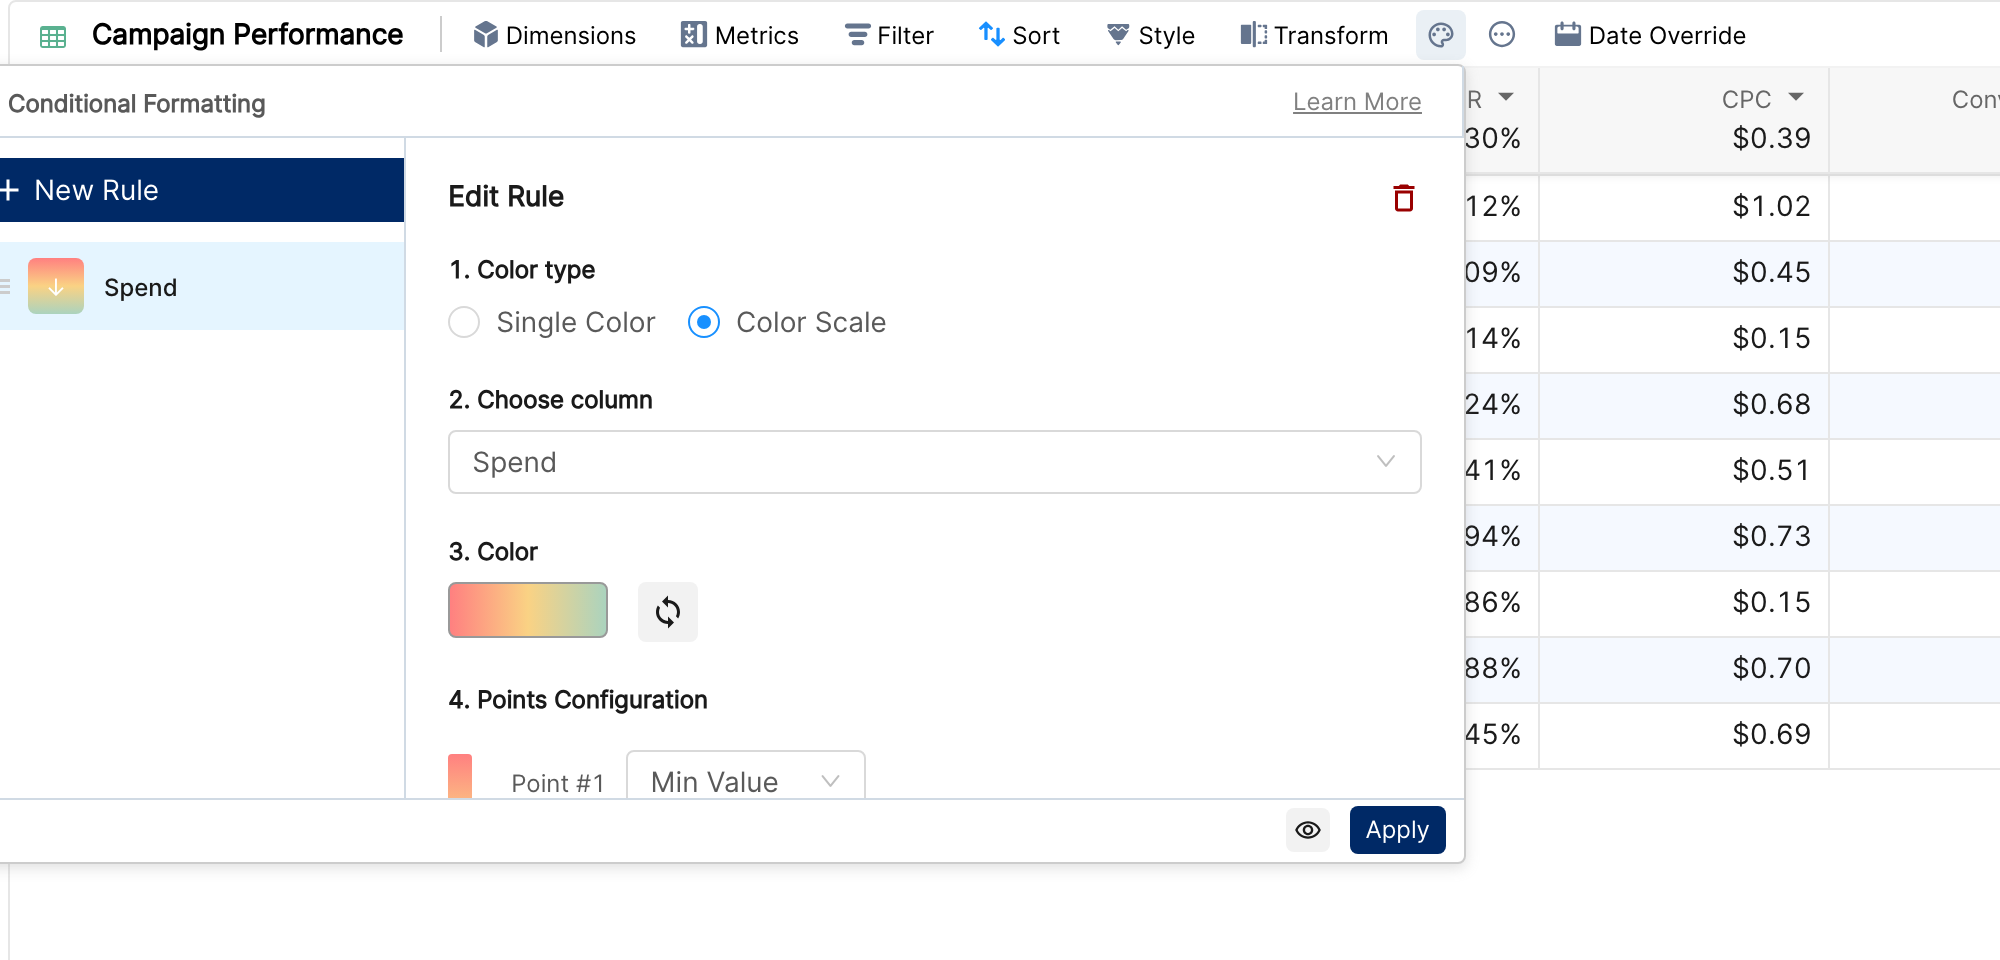This screenshot has height=960, width=2000.
Task: Toggle preview with the eye icon
Action: pos(1307,830)
